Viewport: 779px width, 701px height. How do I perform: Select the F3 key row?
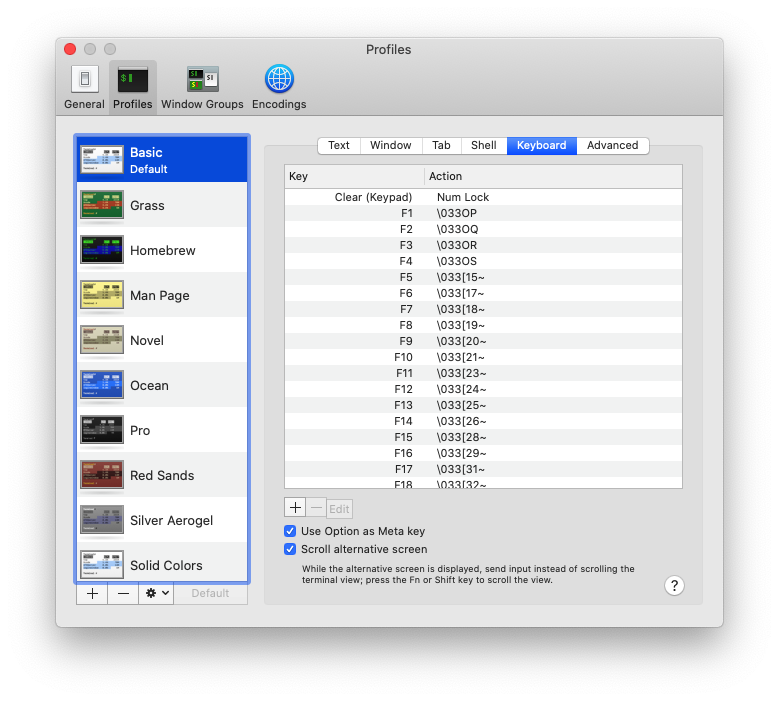click(483, 245)
